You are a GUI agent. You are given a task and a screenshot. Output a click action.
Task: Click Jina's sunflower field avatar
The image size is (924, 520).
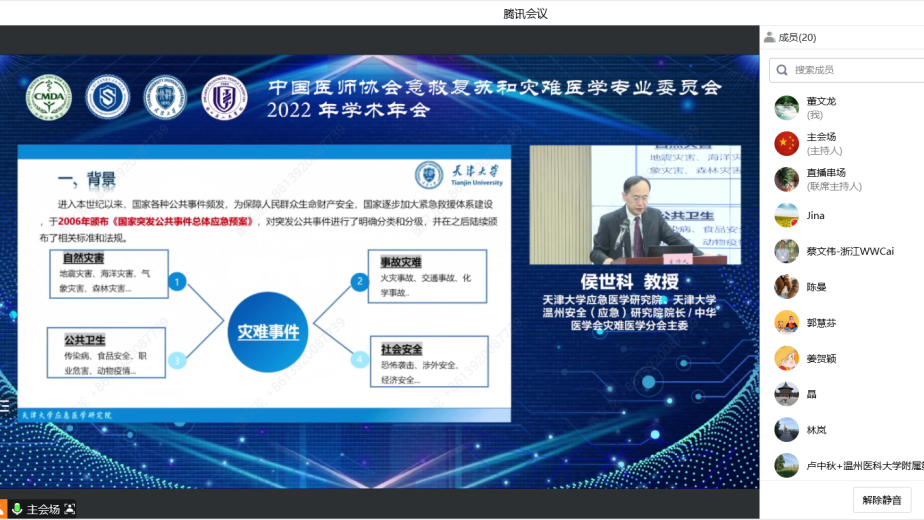(786, 215)
